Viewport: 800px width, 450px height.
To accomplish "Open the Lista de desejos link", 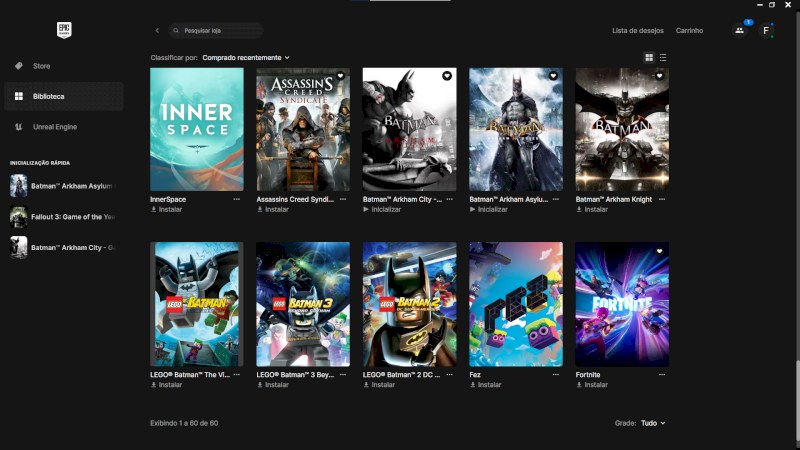I will coord(638,31).
